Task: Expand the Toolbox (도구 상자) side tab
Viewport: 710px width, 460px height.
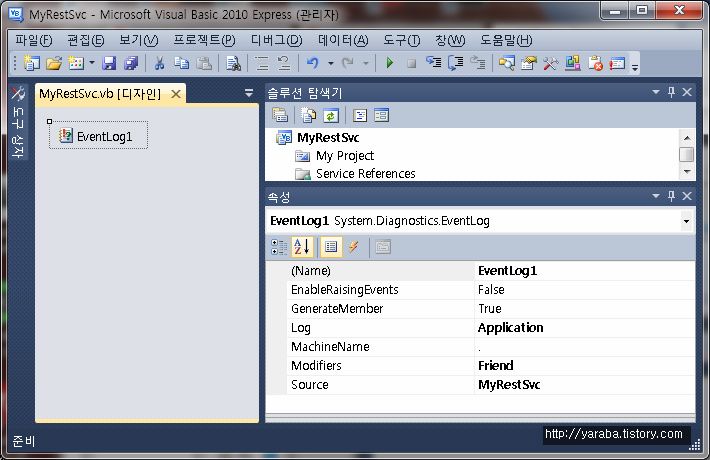Action: [18, 122]
